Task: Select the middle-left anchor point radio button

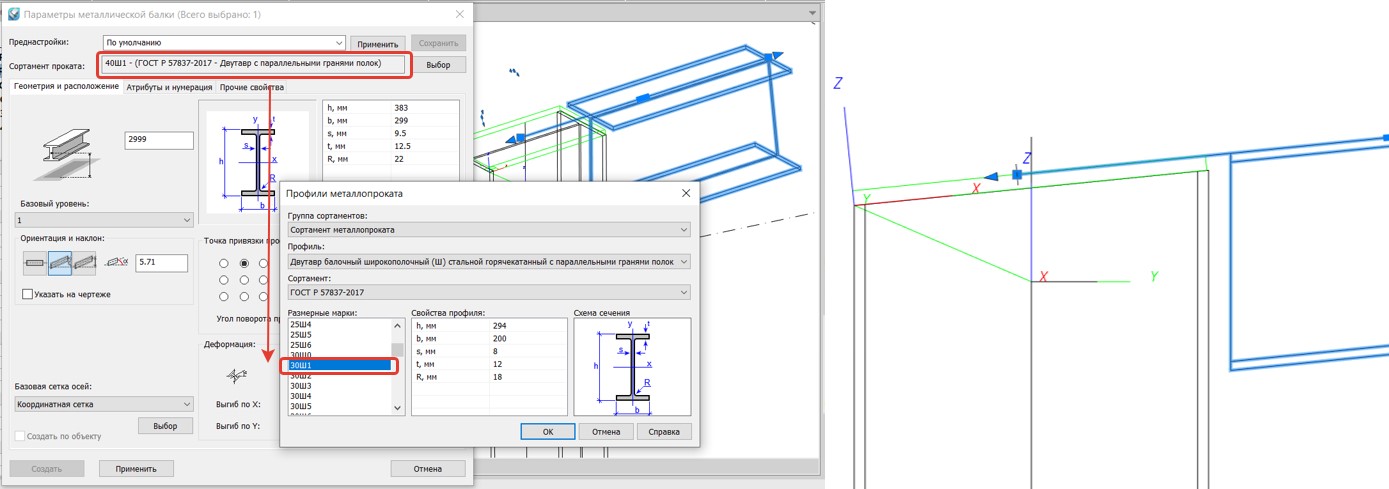Action: [224, 280]
